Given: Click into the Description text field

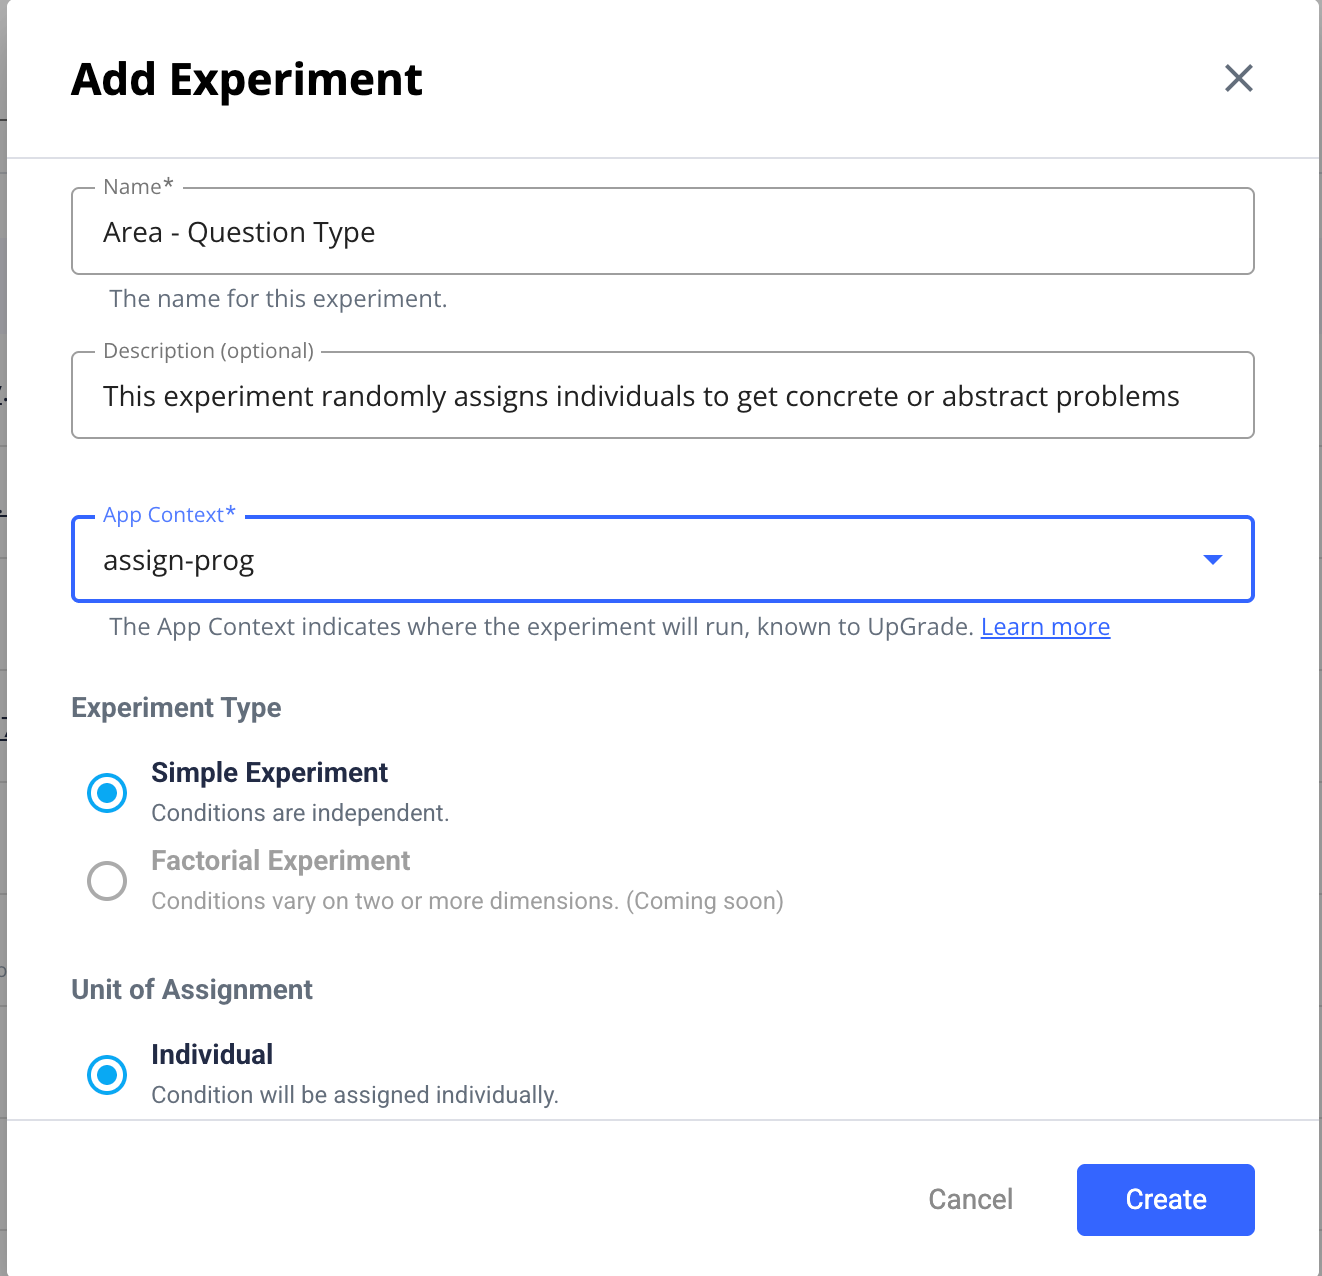Looking at the screenshot, I should 660,396.
